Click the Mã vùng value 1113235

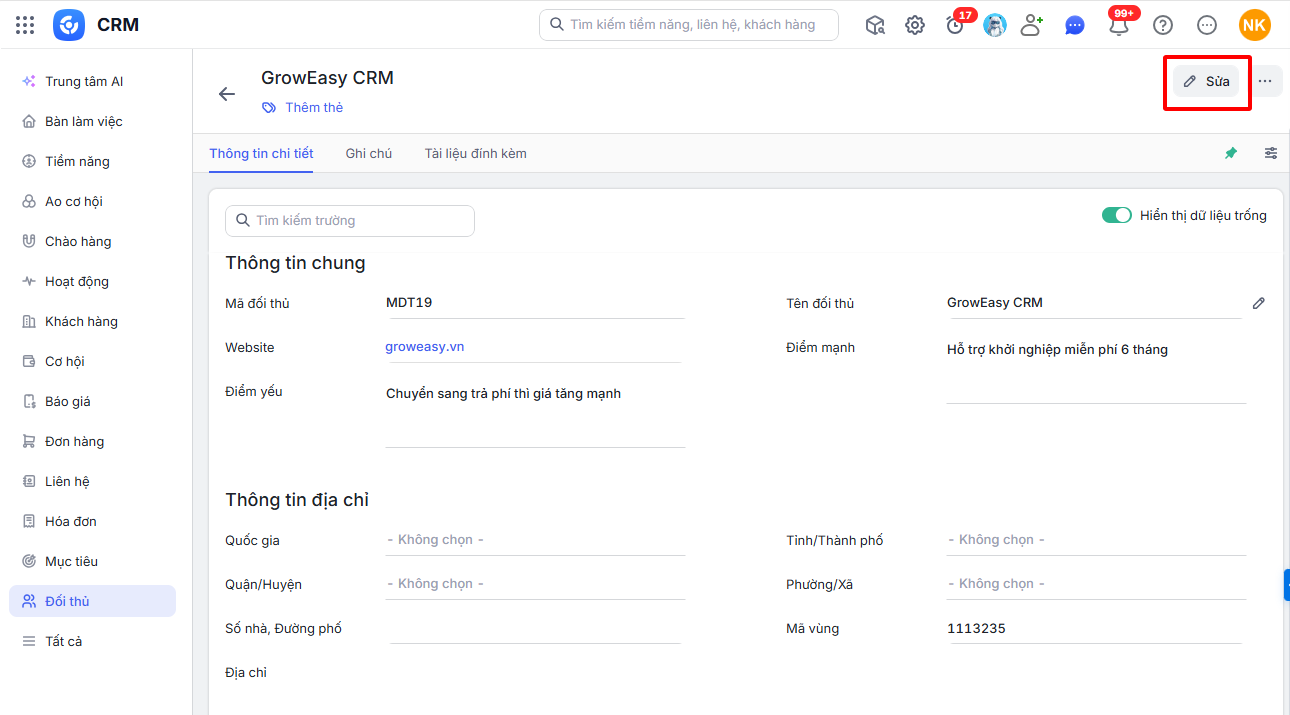[976, 628]
